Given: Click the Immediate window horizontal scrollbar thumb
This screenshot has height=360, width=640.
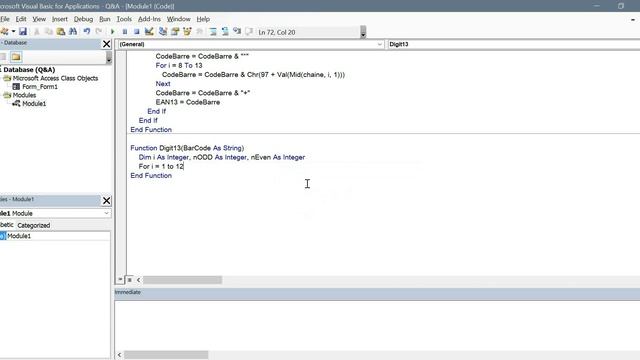Looking at the screenshot, I should [166, 355].
